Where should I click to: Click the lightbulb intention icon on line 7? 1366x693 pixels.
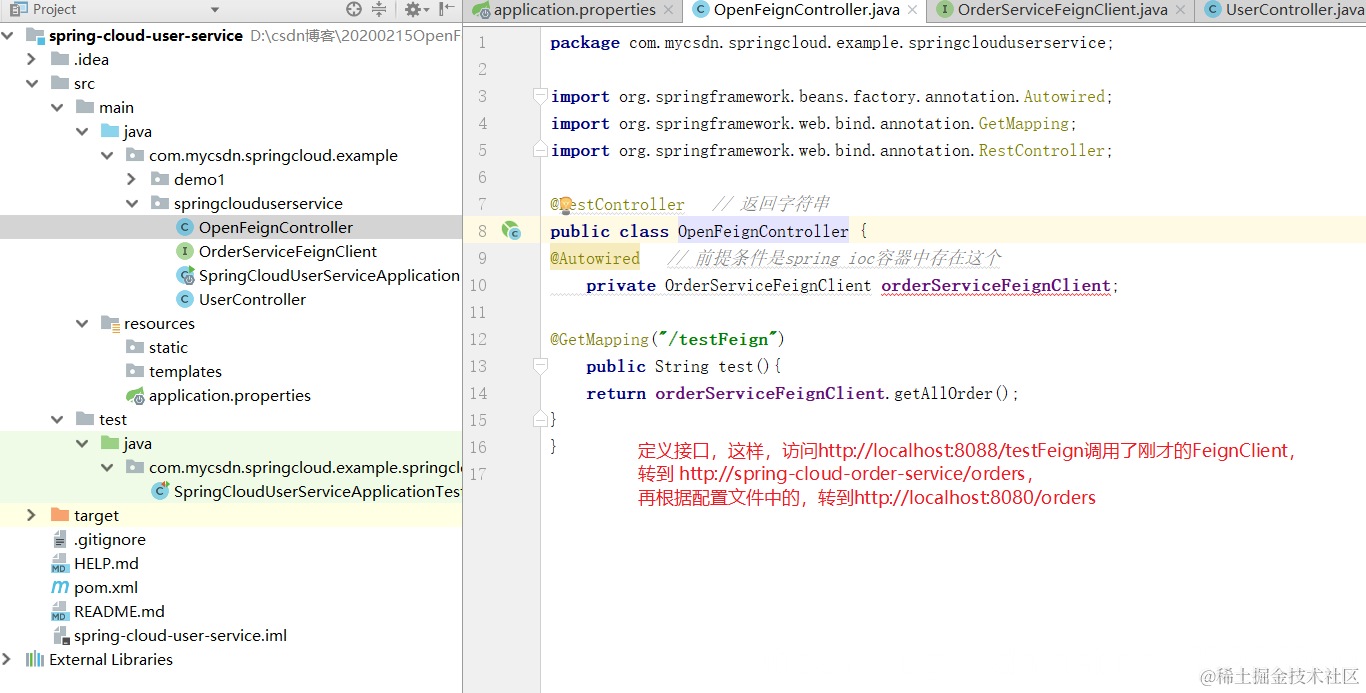tap(565, 204)
